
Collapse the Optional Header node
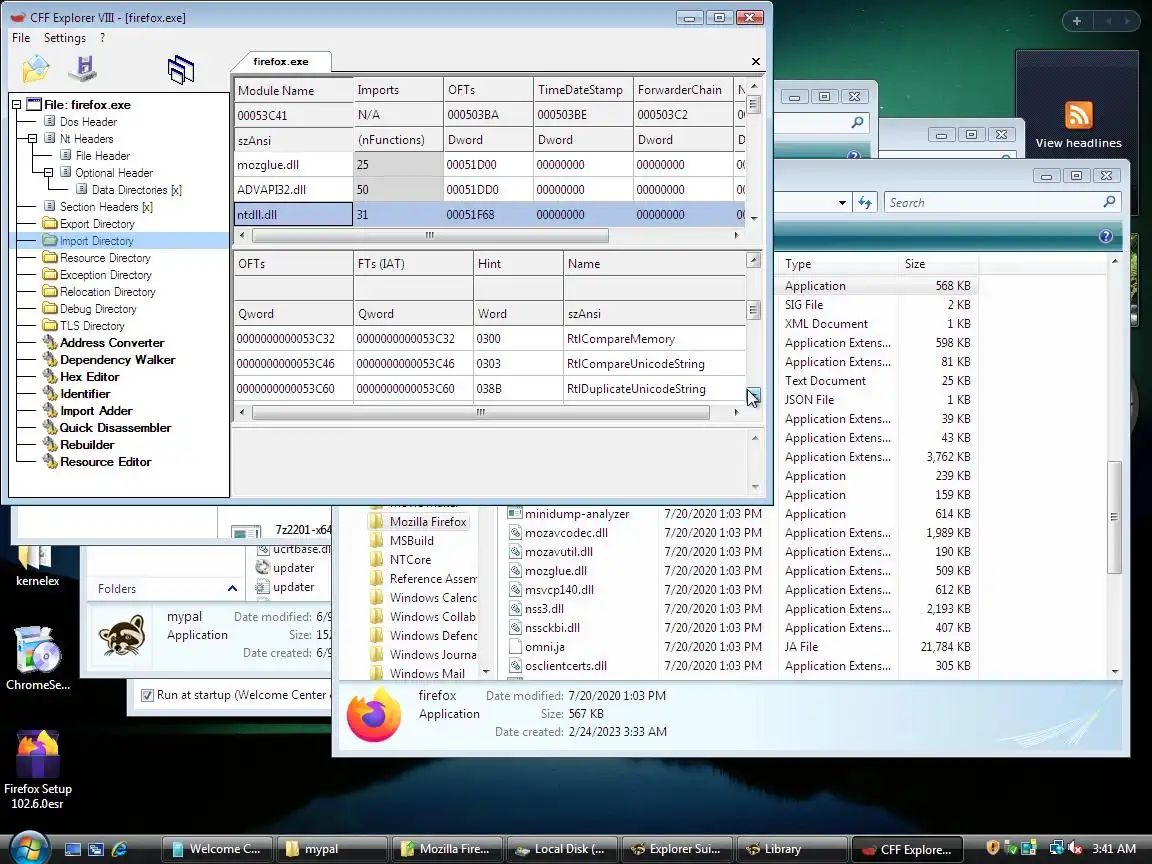(48, 173)
